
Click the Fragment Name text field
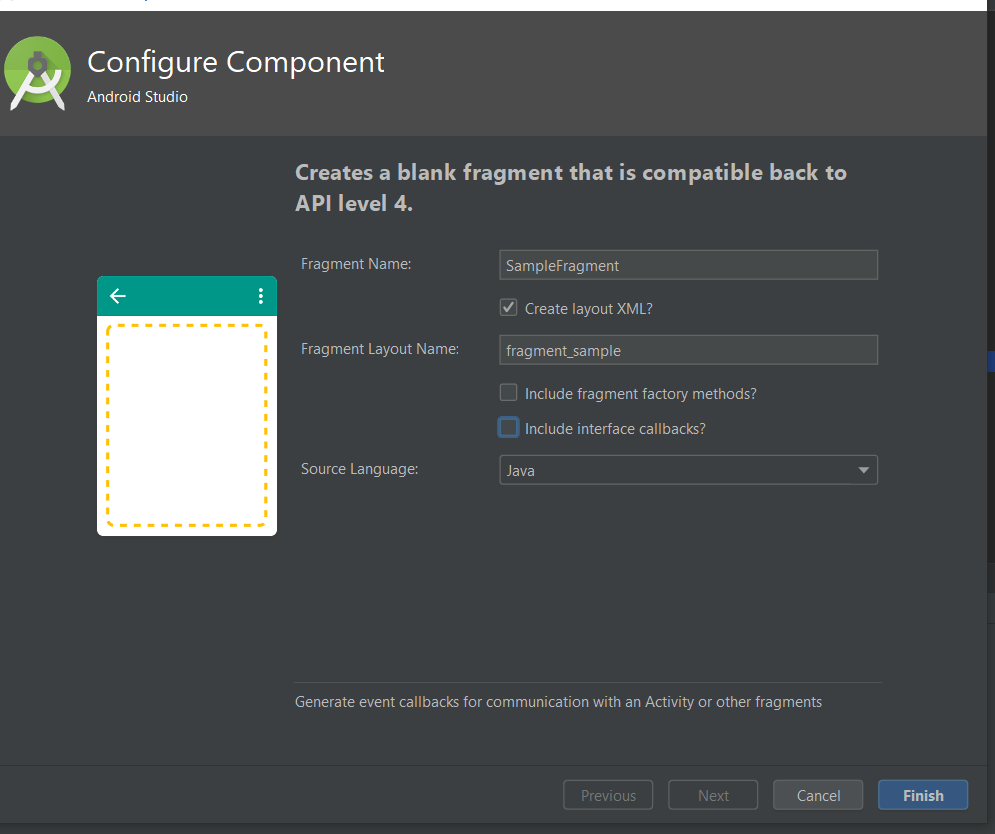pos(688,265)
